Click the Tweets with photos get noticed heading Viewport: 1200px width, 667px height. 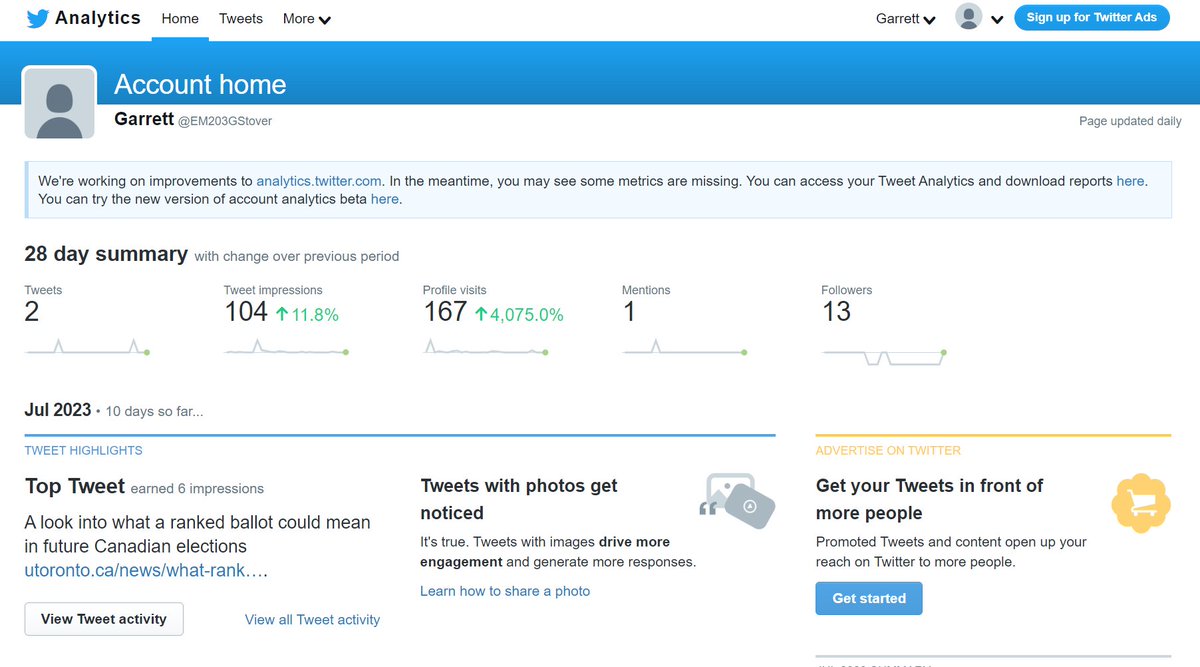point(519,499)
